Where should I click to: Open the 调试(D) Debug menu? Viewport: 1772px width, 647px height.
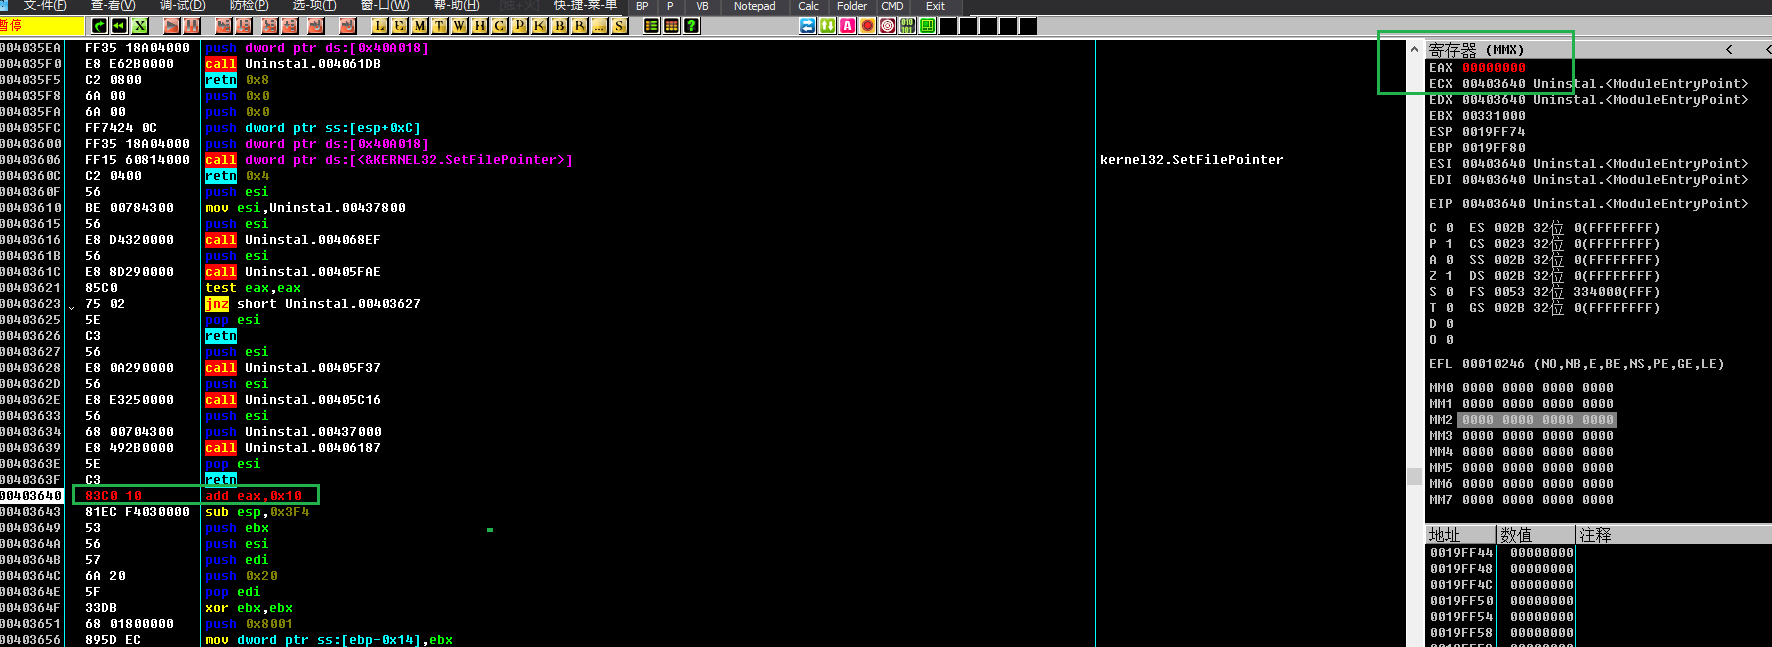(182, 6)
